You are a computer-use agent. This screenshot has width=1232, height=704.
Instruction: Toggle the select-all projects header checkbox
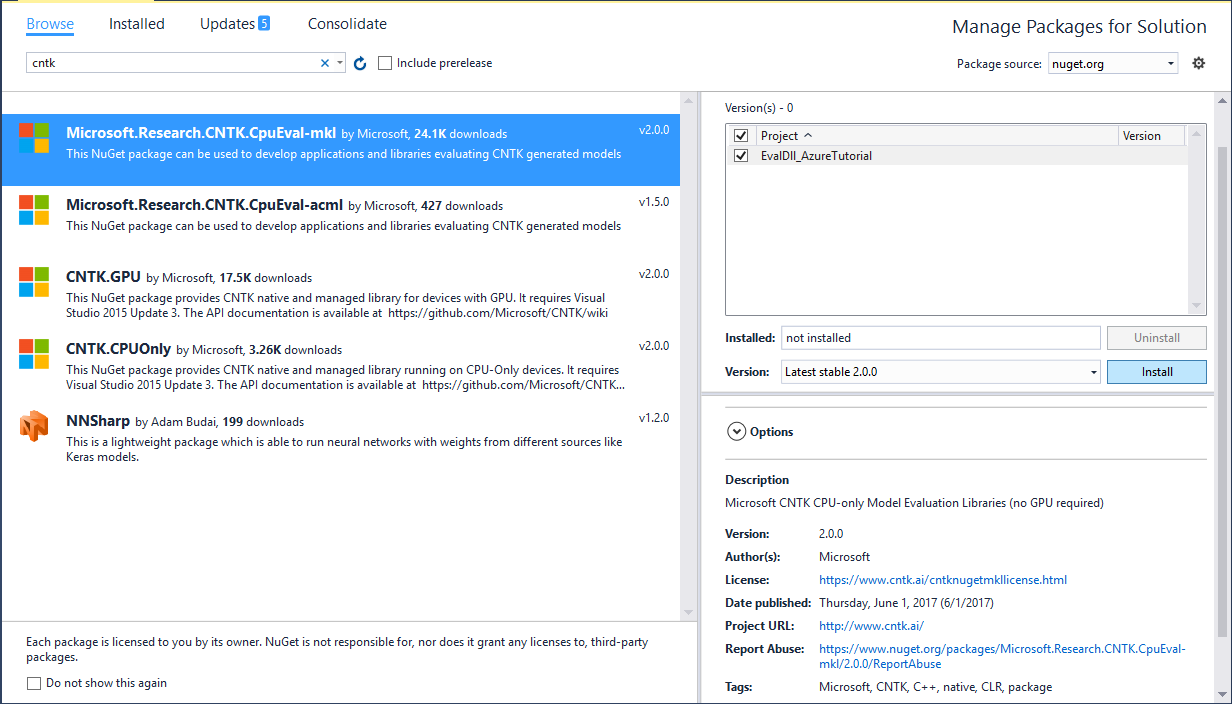[741, 134]
